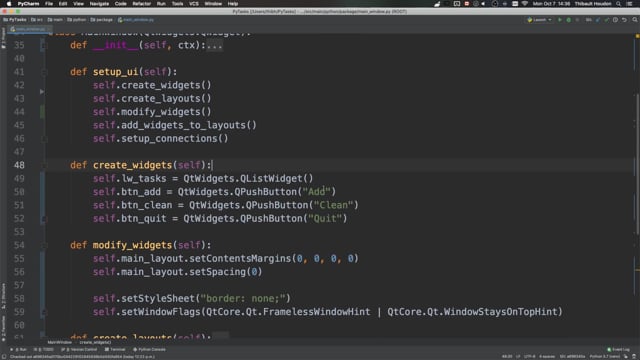This screenshot has width=640, height=360.
Task: Open the Apple menu
Action: click(9, 4)
